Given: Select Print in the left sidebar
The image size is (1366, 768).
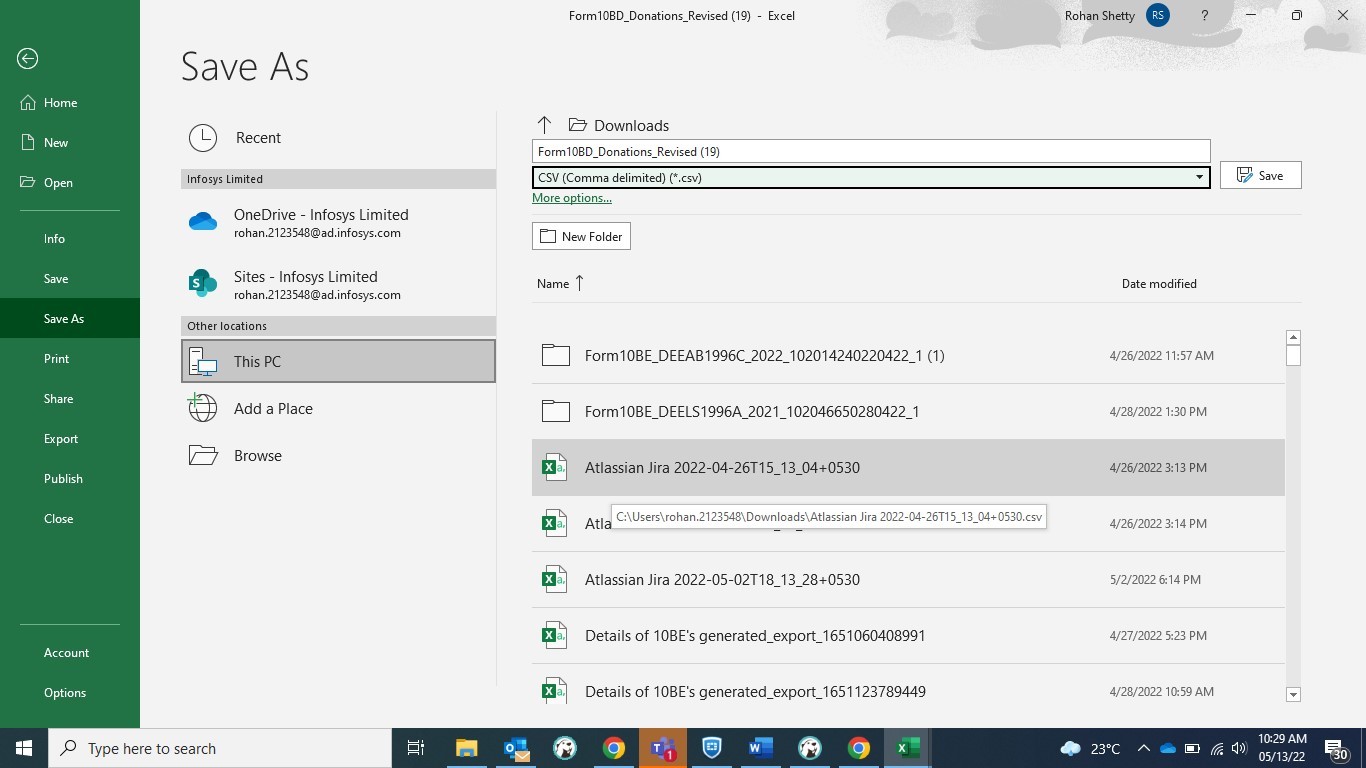Looking at the screenshot, I should [x=57, y=358].
